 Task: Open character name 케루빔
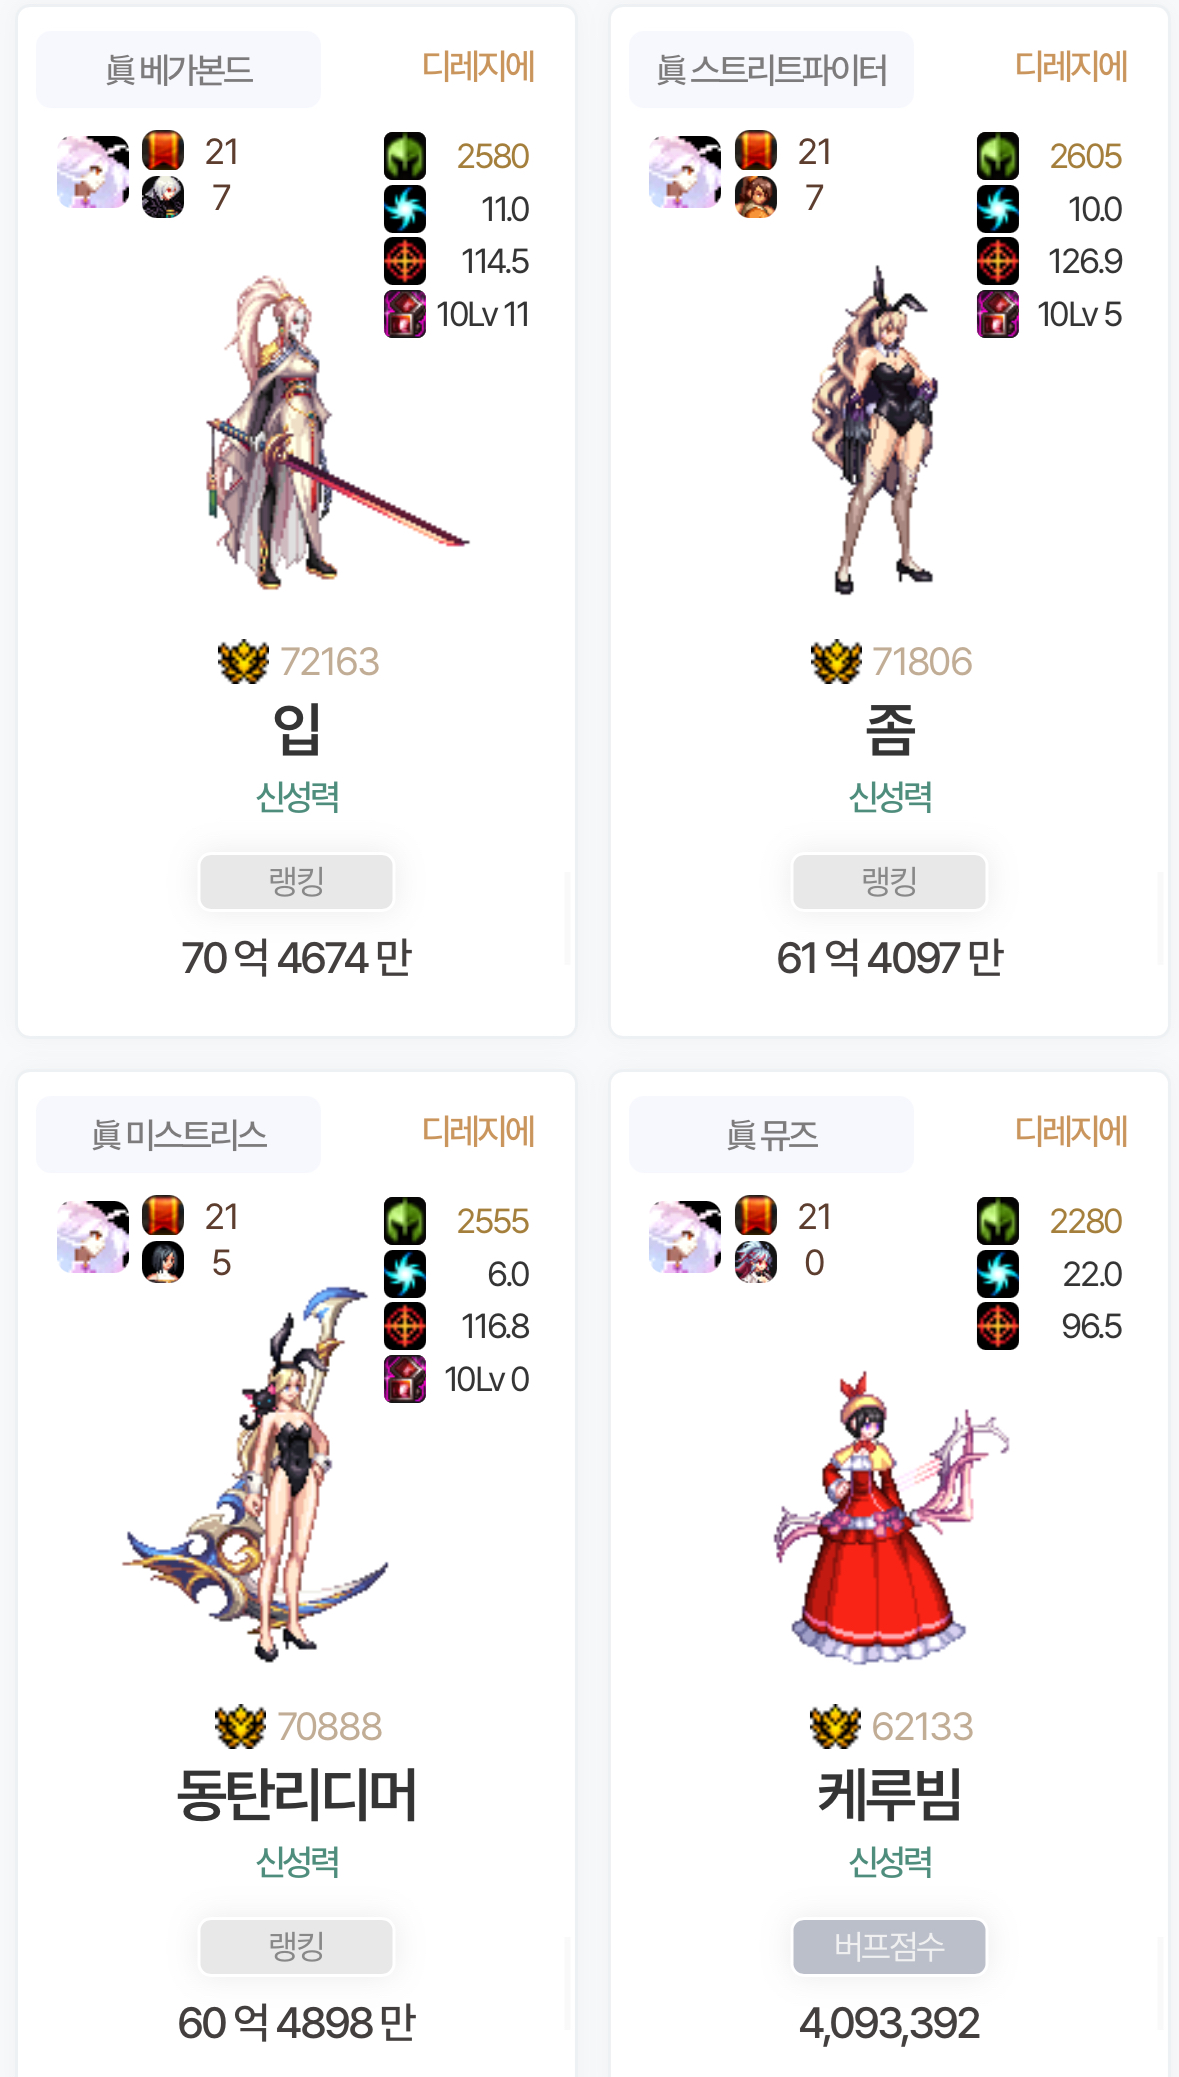tap(890, 1794)
